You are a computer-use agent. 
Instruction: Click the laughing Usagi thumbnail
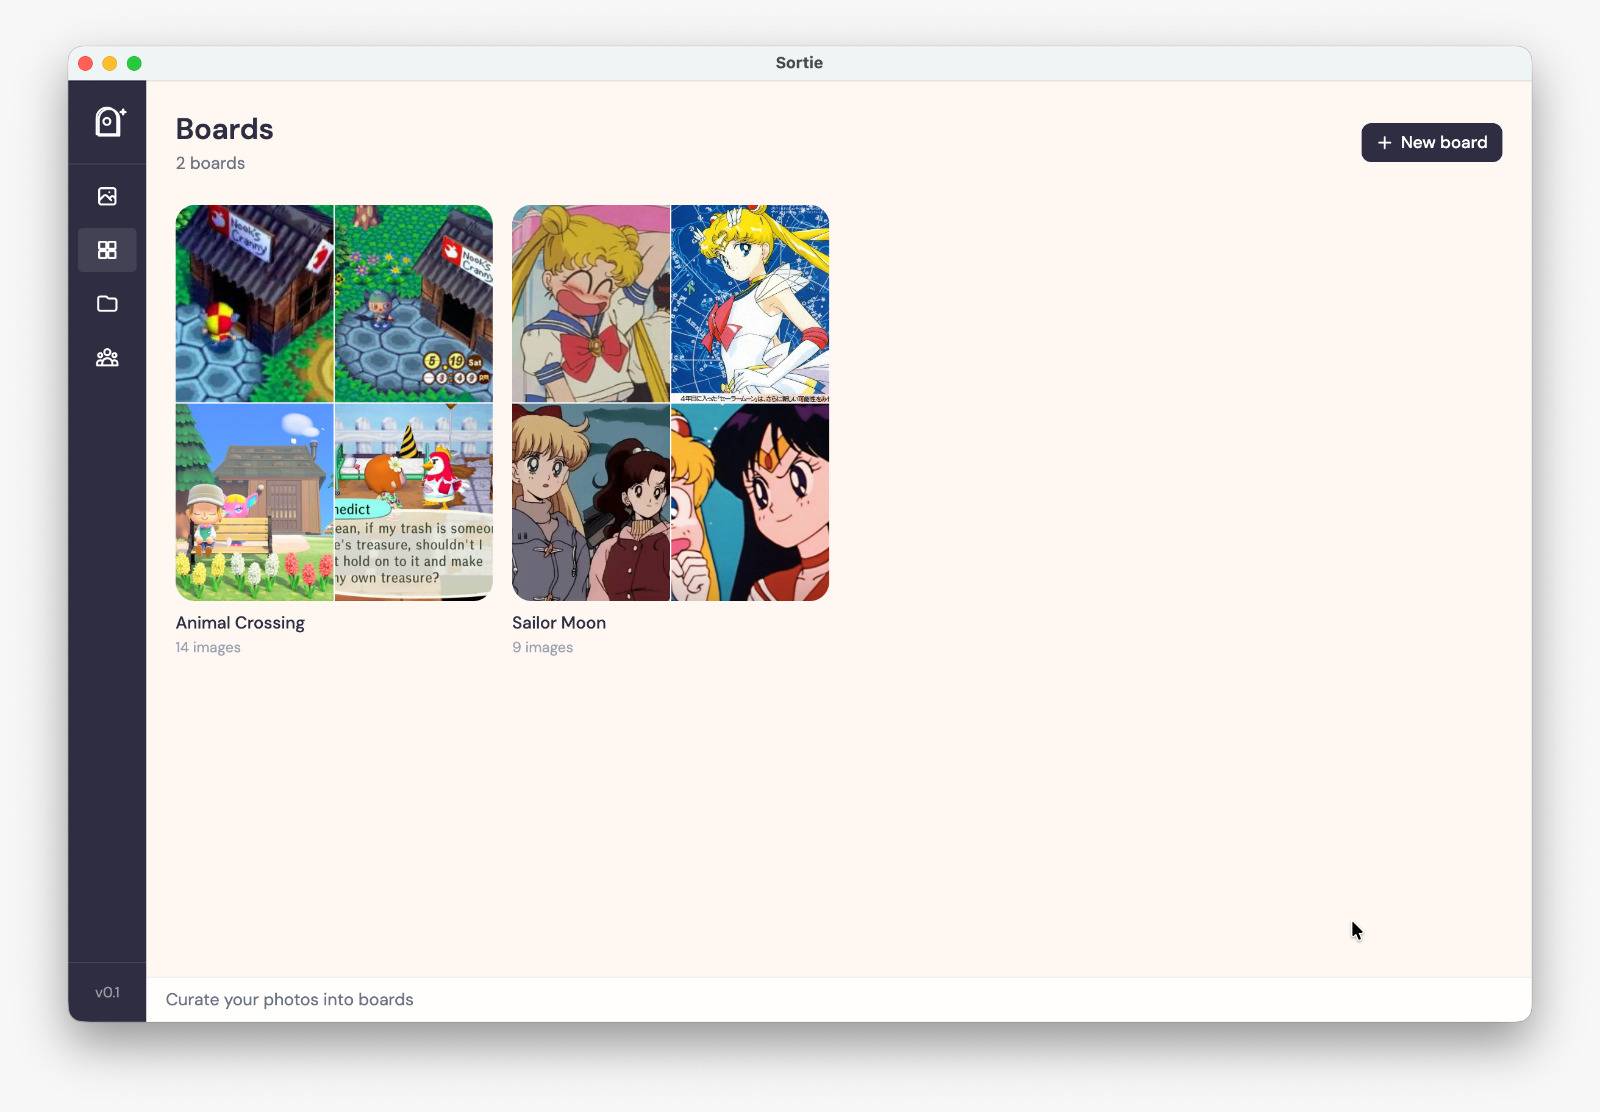[x=590, y=303]
